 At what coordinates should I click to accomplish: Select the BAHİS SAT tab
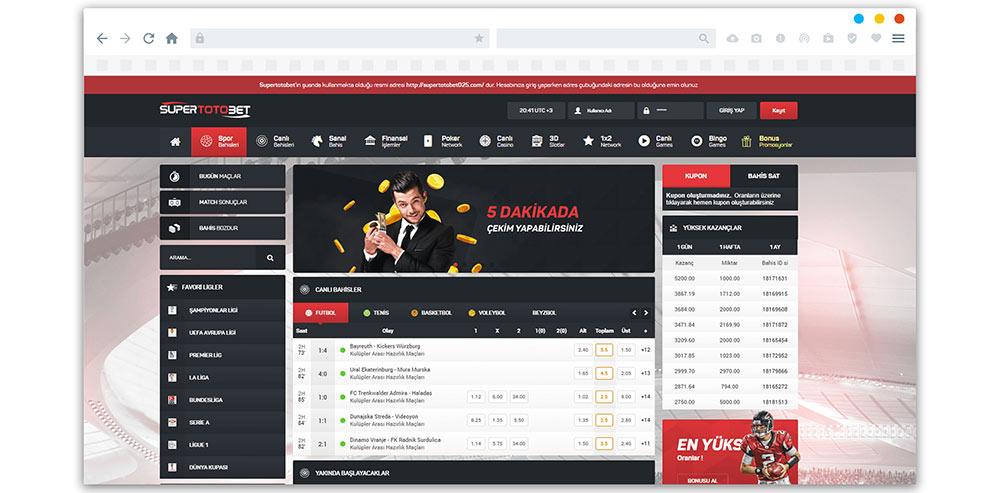pos(763,175)
